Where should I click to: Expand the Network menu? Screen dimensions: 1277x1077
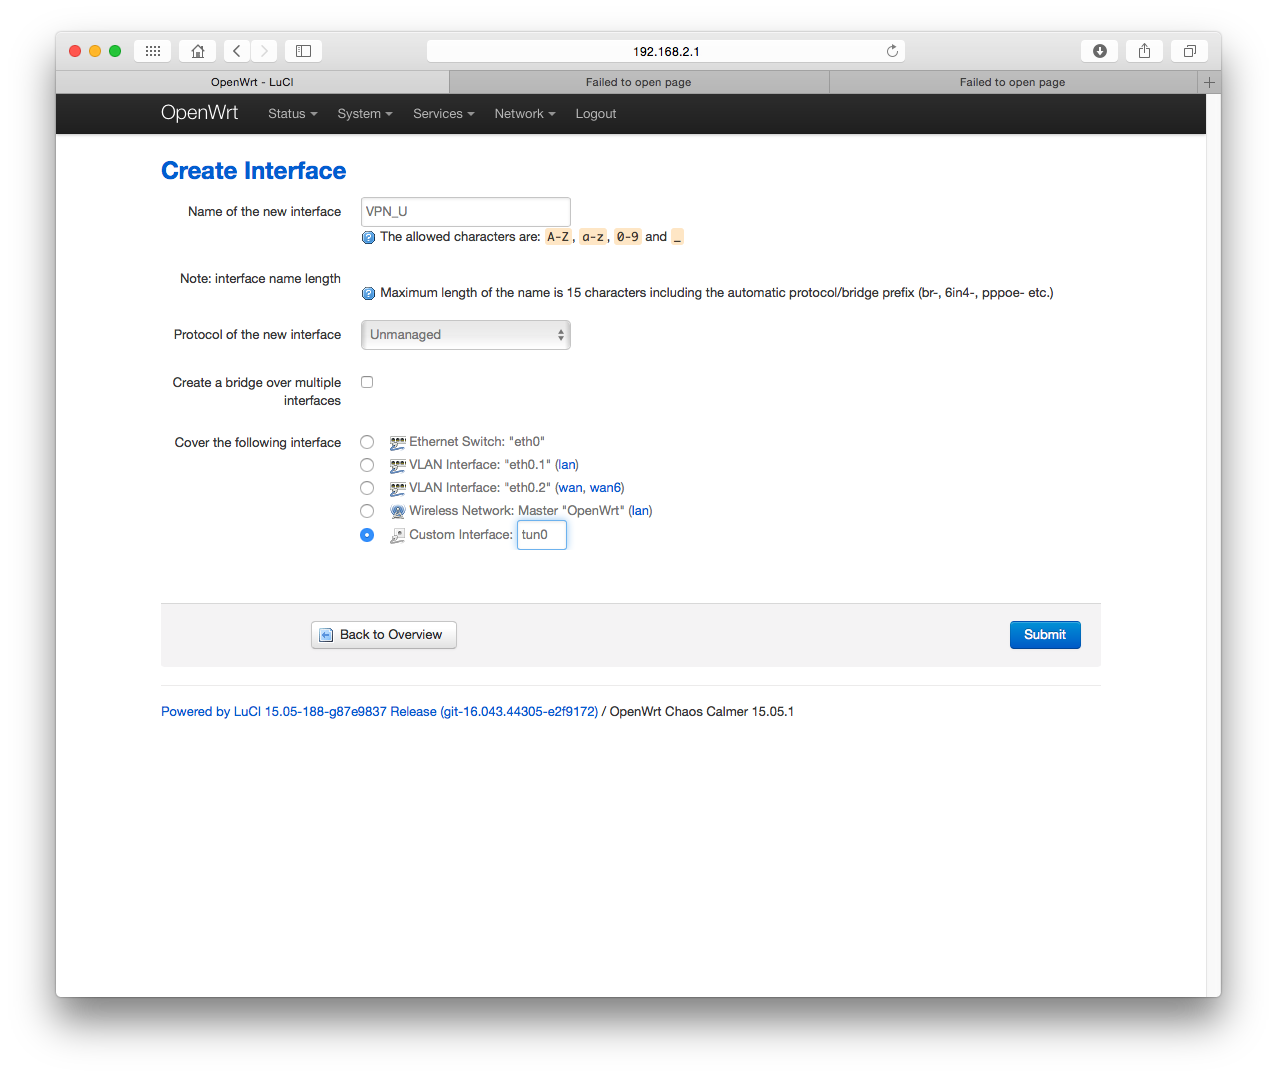point(525,114)
